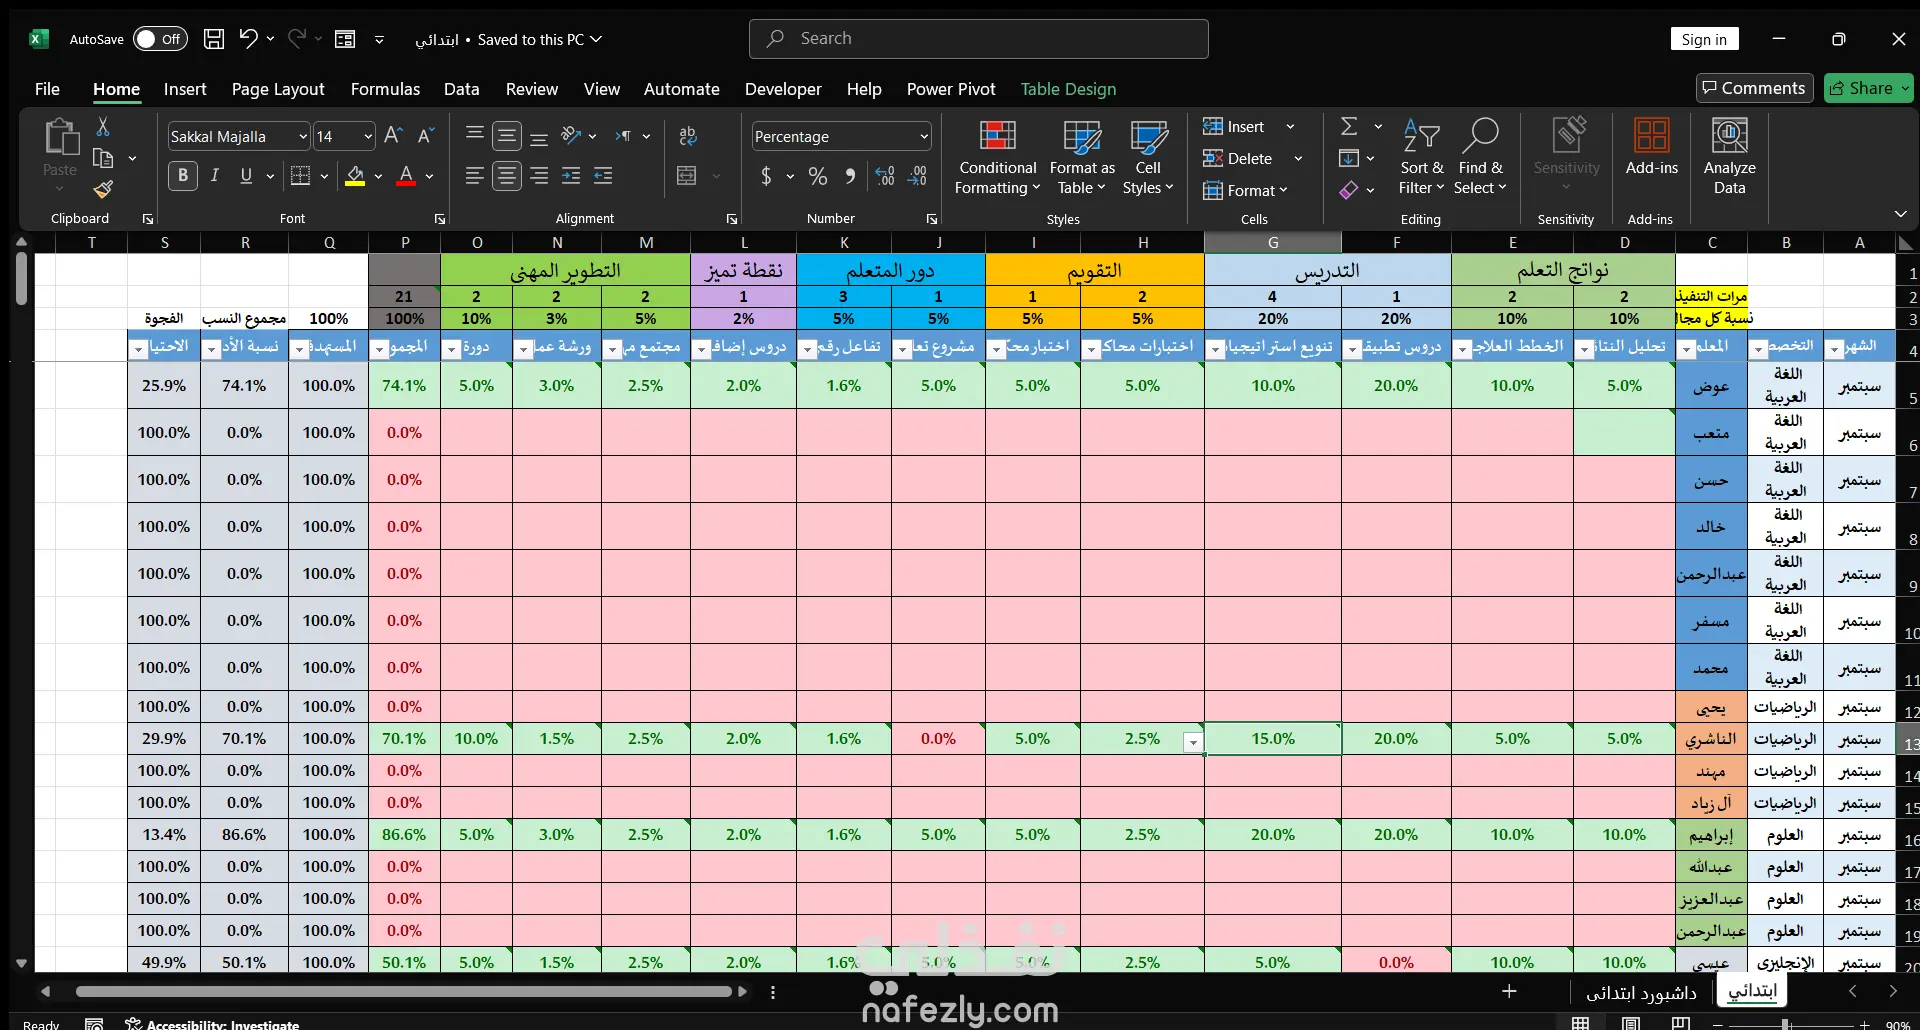Image resolution: width=1920 pixels, height=1030 pixels.
Task: Open Format as Table gallery
Action: coord(1082,158)
